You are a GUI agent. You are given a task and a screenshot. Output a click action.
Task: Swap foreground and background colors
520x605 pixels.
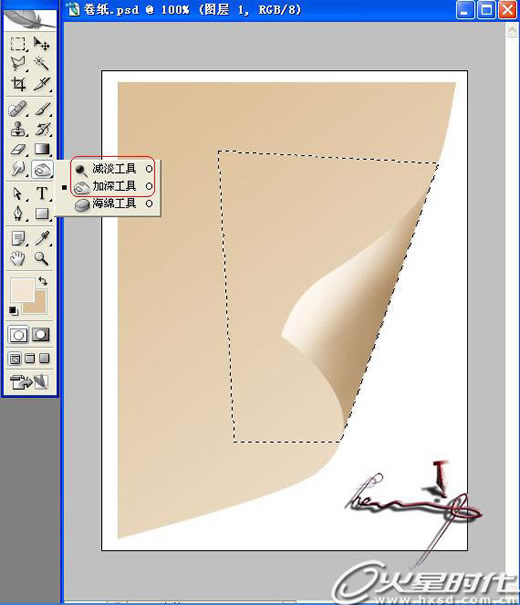(43, 281)
